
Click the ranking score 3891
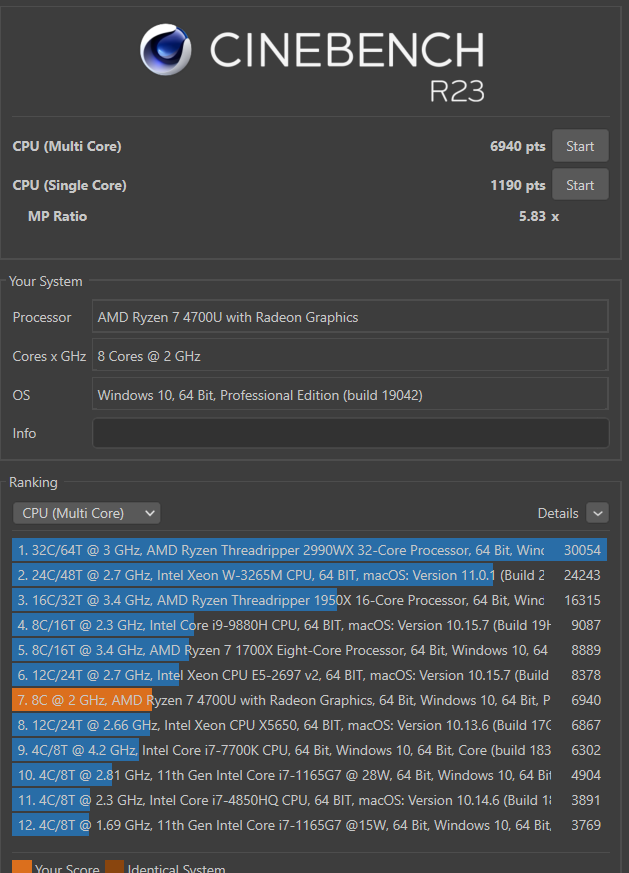click(586, 800)
